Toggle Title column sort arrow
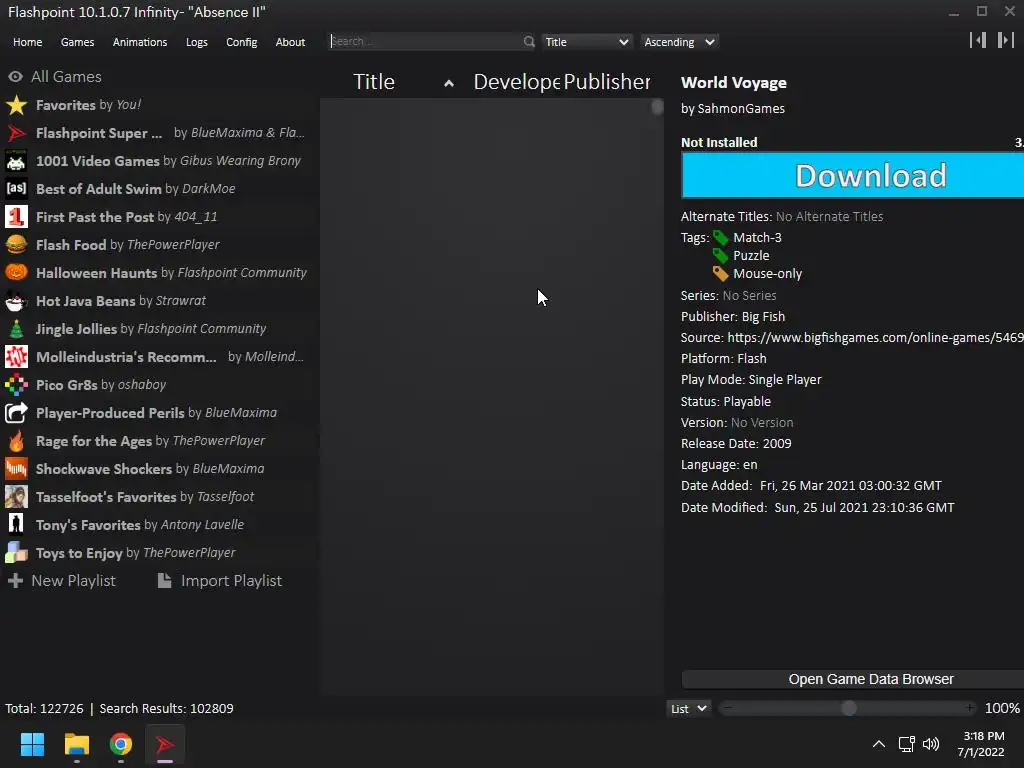Screen dimensions: 1024x768 (449, 83)
